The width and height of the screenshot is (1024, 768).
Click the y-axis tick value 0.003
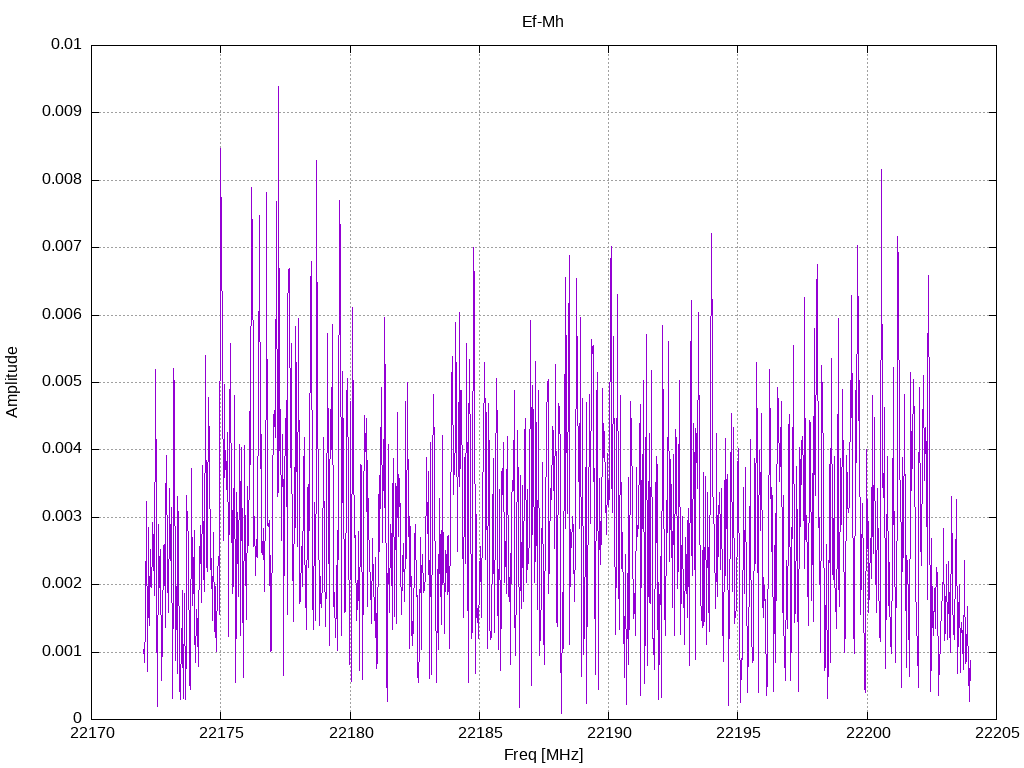click(x=62, y=517)
